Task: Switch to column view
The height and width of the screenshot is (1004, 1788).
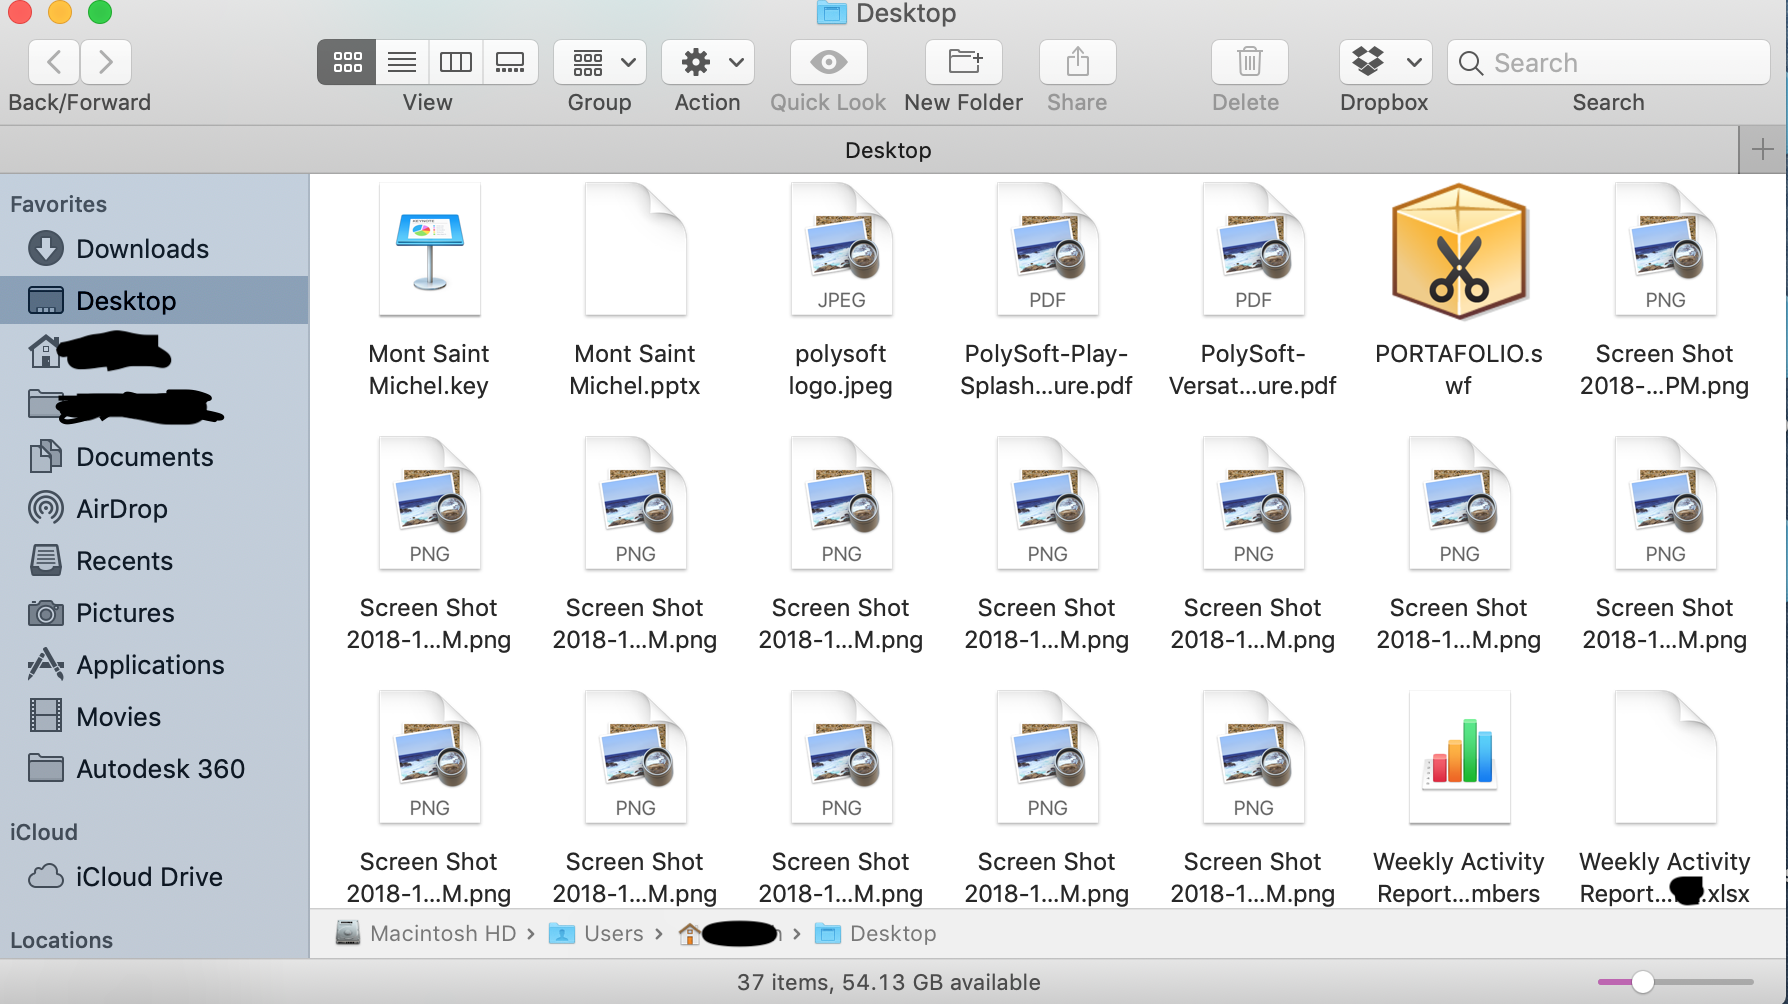Action: point(456,62)
